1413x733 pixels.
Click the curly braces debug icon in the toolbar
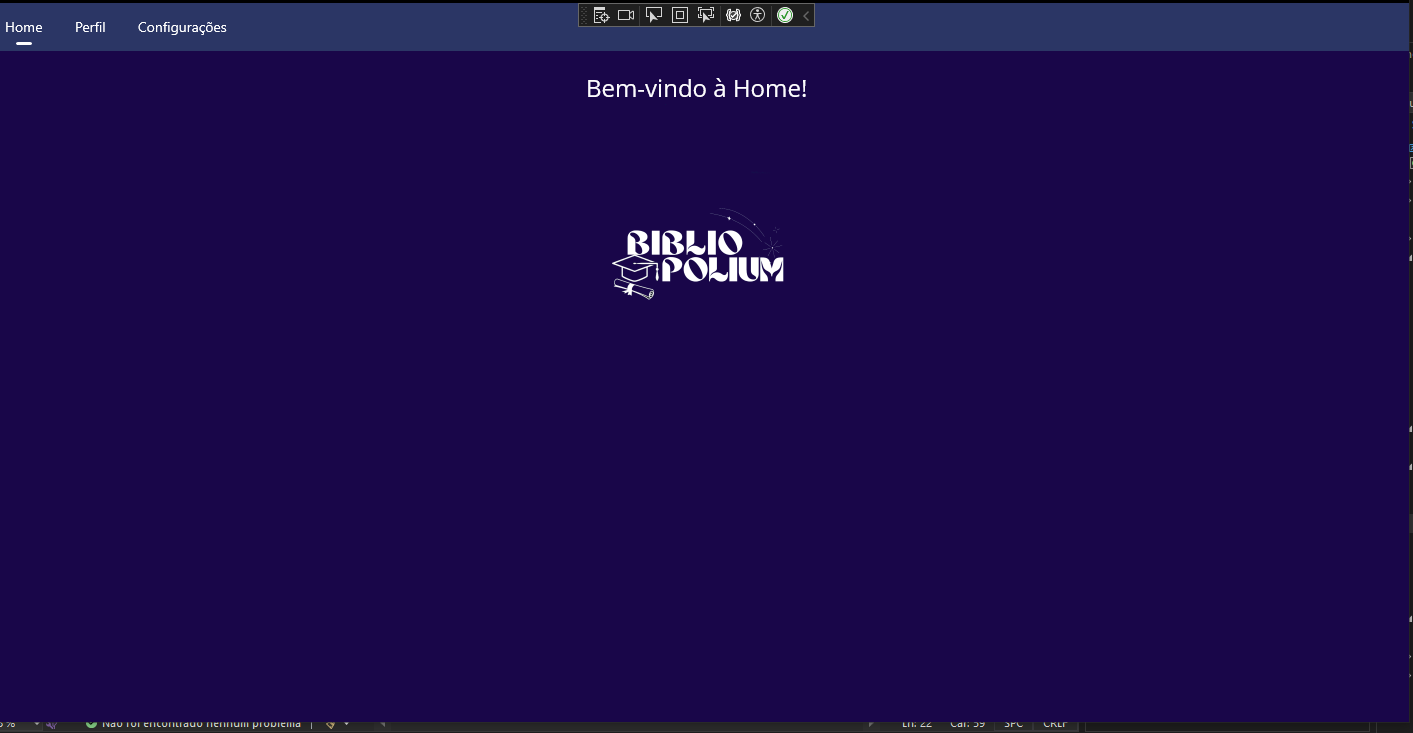[x=733, y=15]
